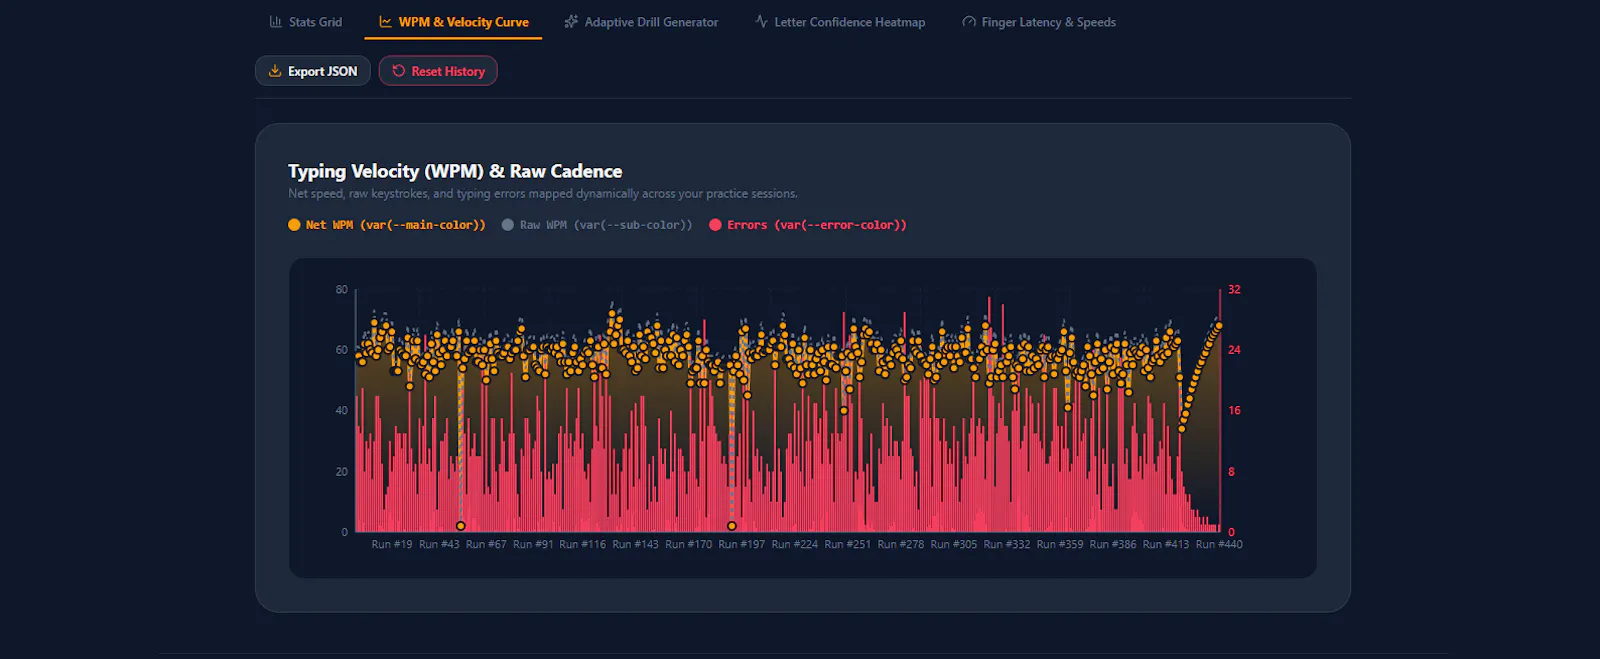Click the Run #224 axis label
Viewport: 1600px width, 659px height.
coord(795,545)
